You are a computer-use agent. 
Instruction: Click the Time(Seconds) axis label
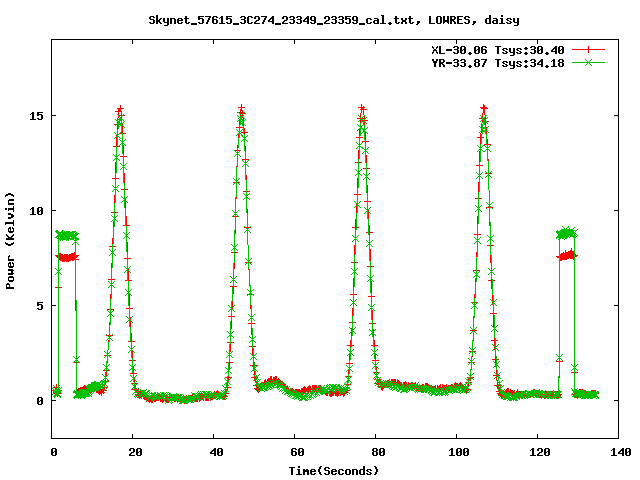coord(334,471)
